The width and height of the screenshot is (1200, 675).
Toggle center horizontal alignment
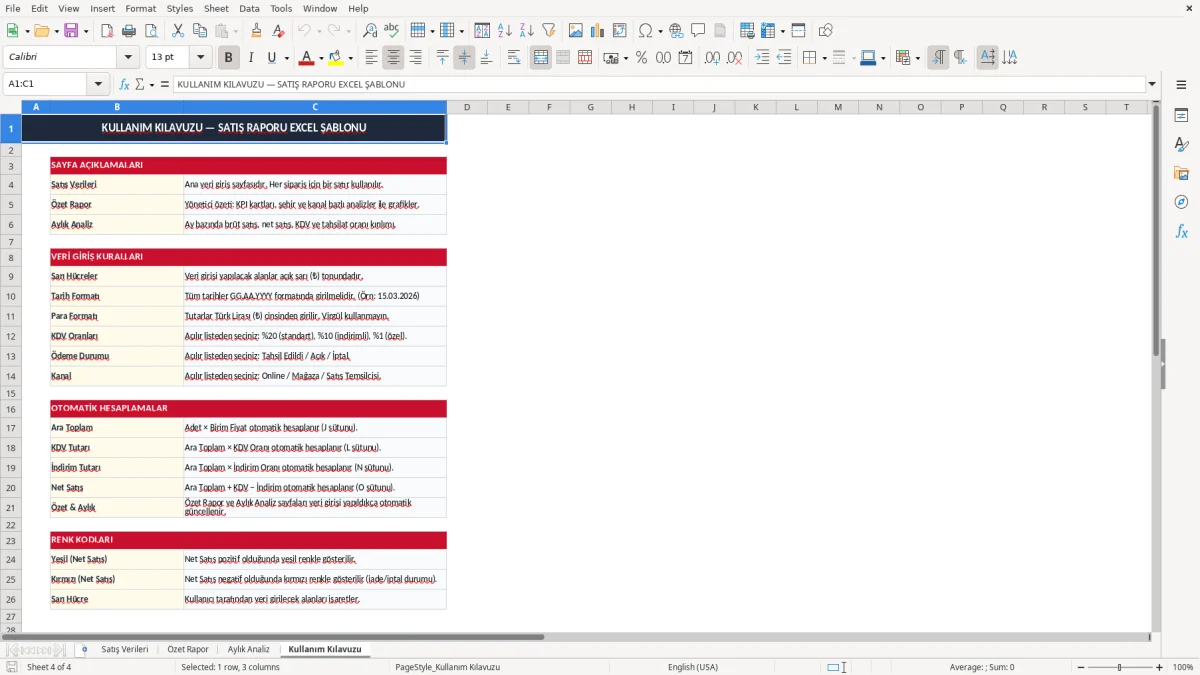[x=394, y=58]
